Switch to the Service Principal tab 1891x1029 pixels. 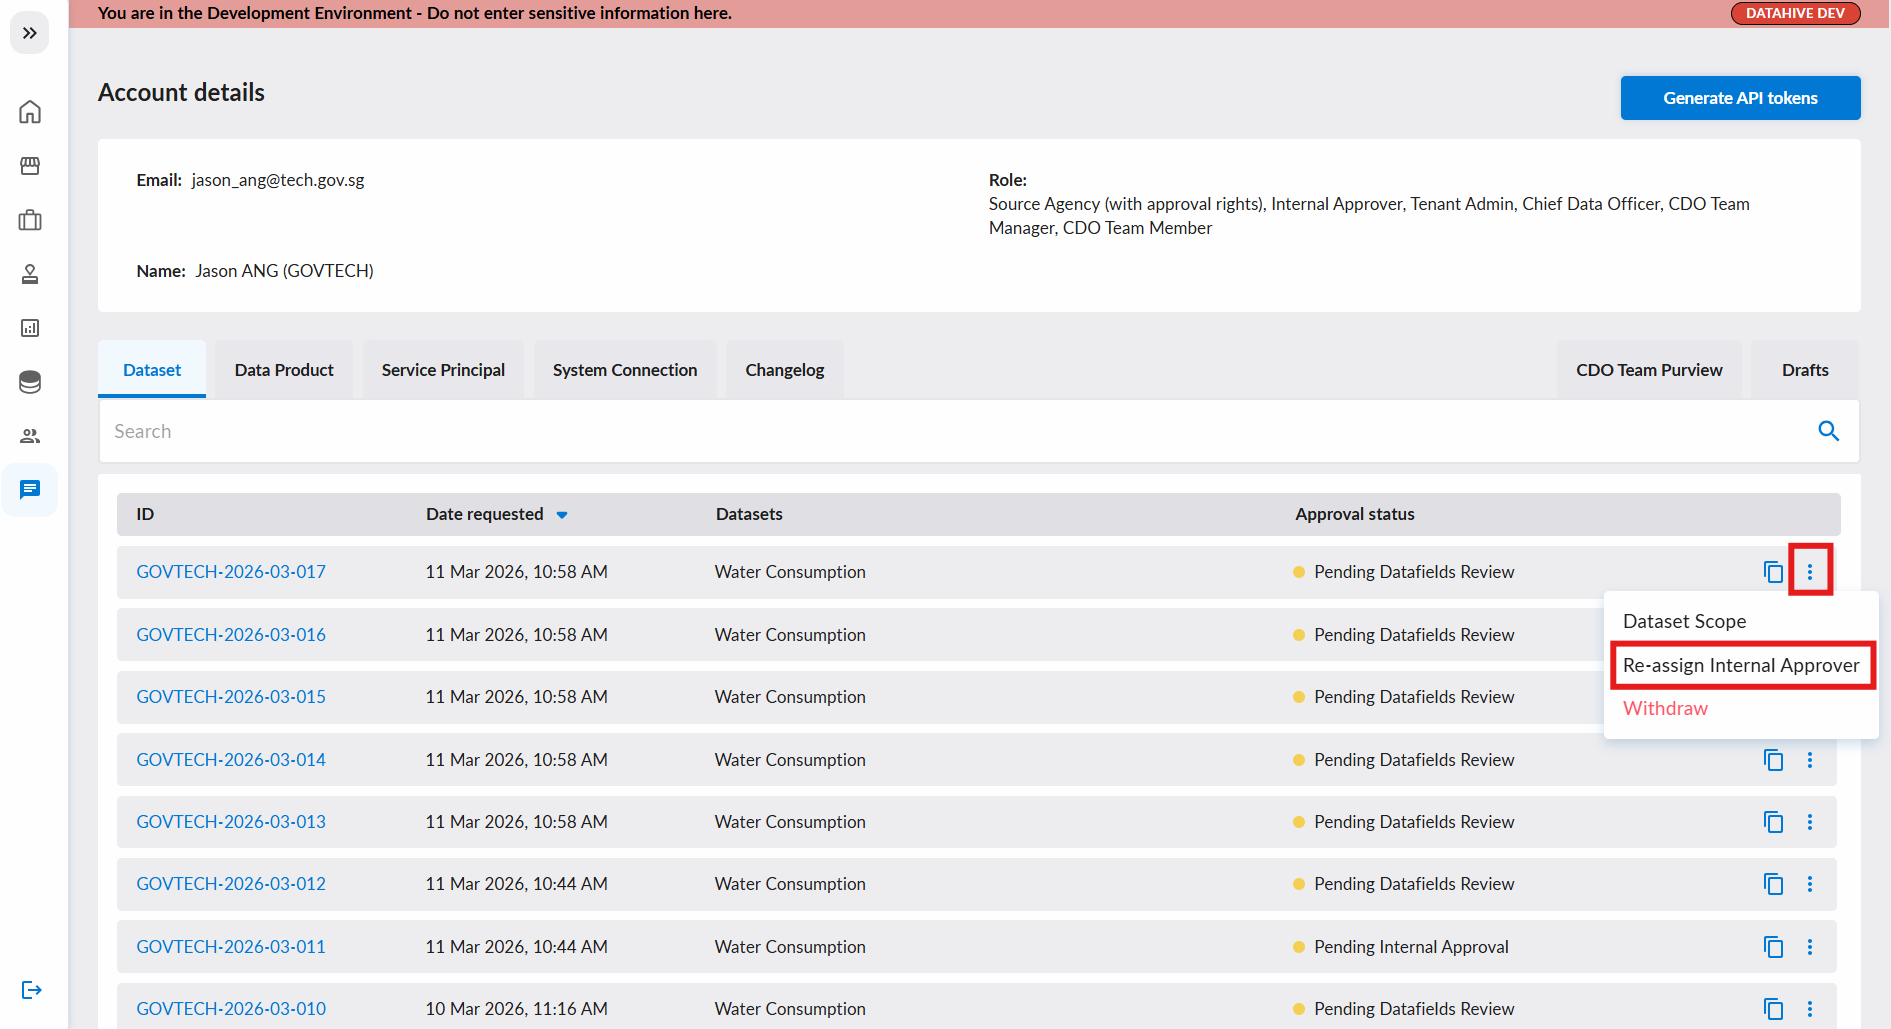443,370
